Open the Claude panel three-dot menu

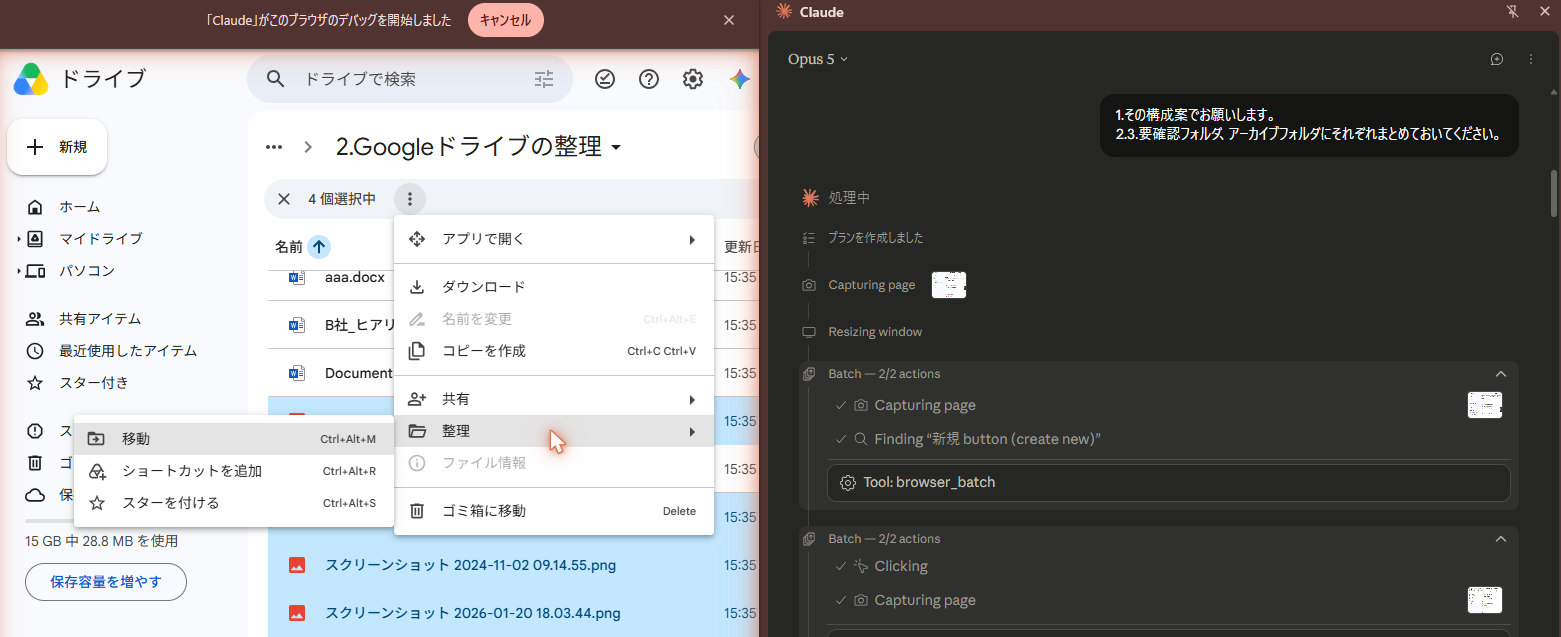(x=1531, y=59)
